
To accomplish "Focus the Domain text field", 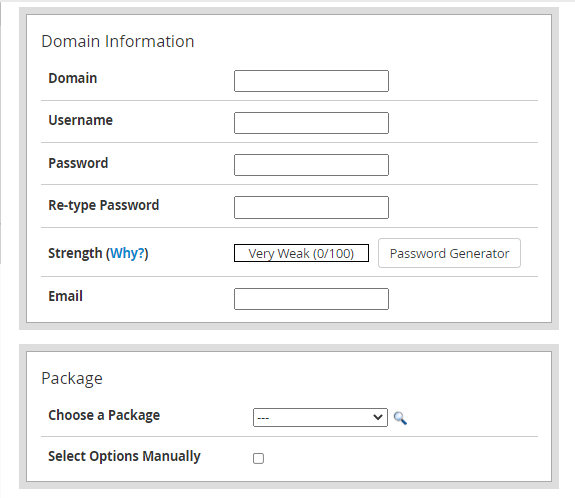I will pyautogui.click(x=311, y=81).
